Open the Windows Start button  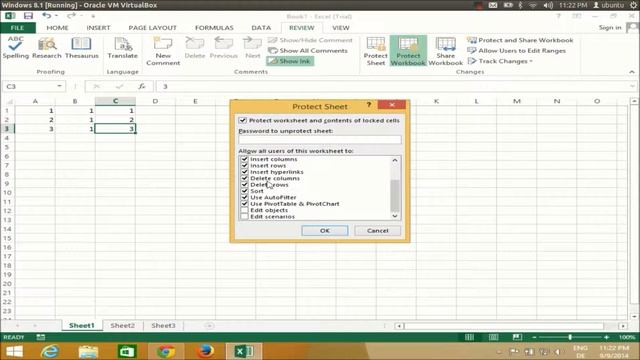14,351
